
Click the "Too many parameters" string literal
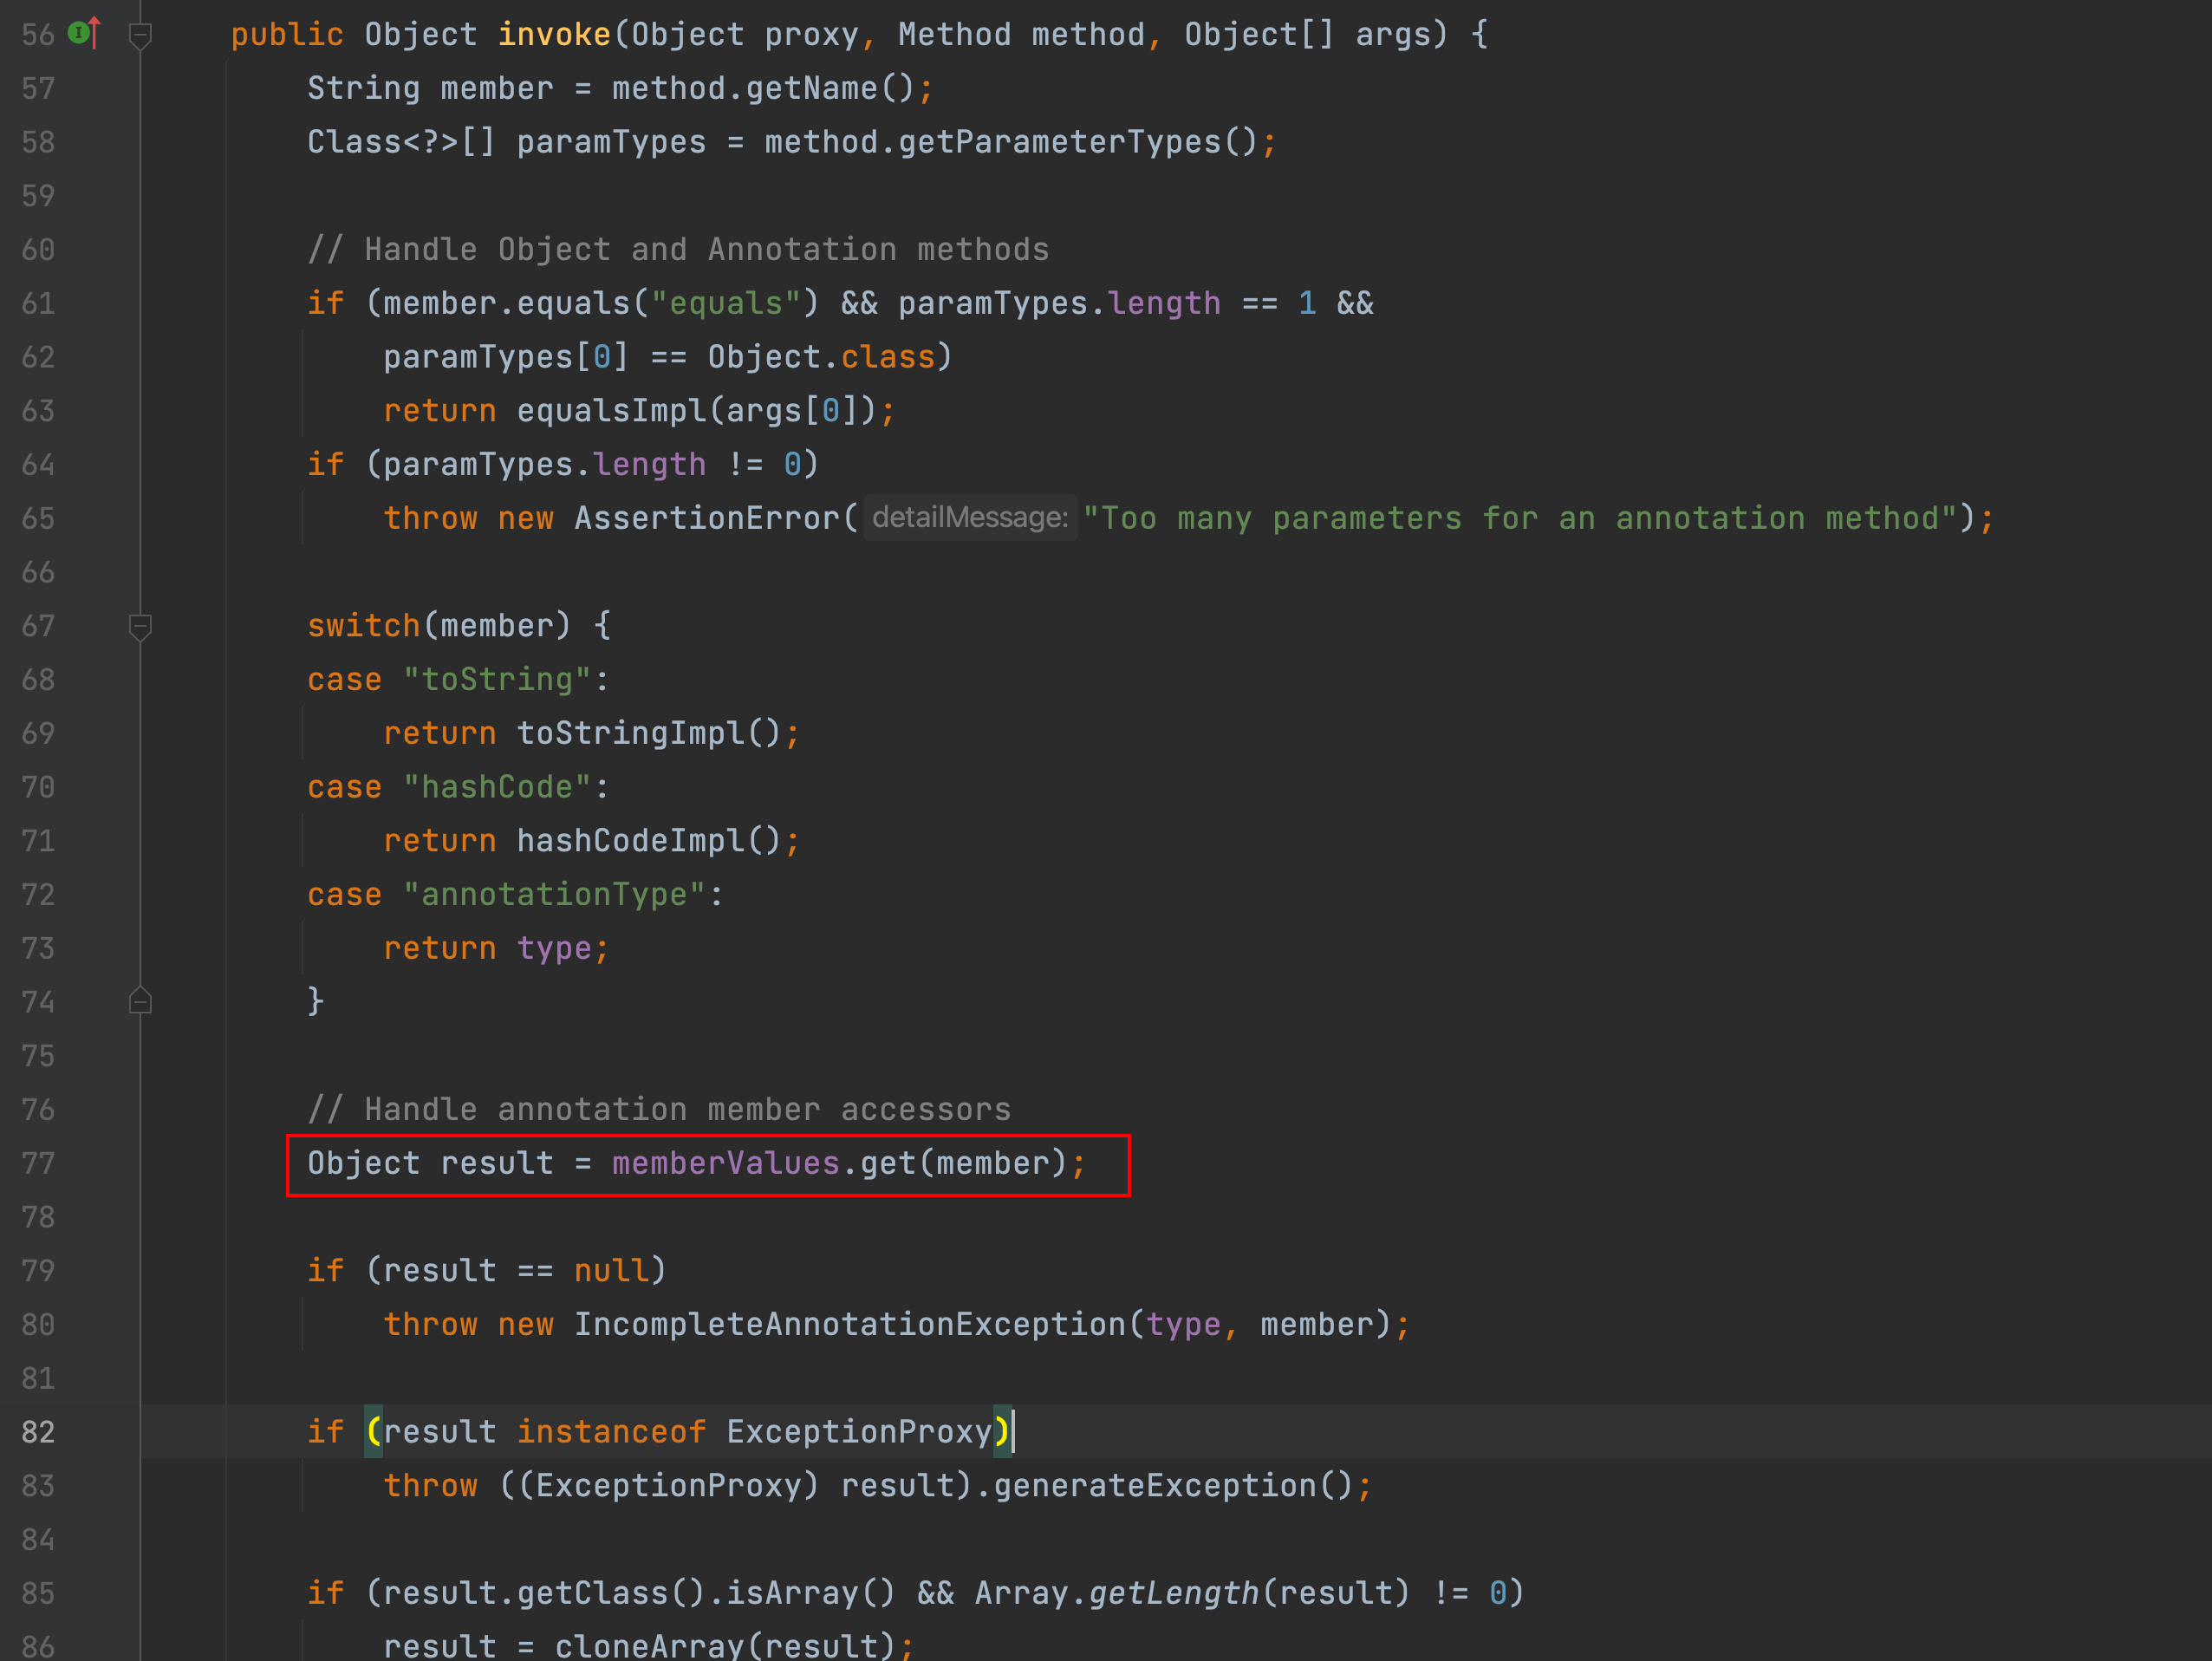click(x=1520, y=518)
